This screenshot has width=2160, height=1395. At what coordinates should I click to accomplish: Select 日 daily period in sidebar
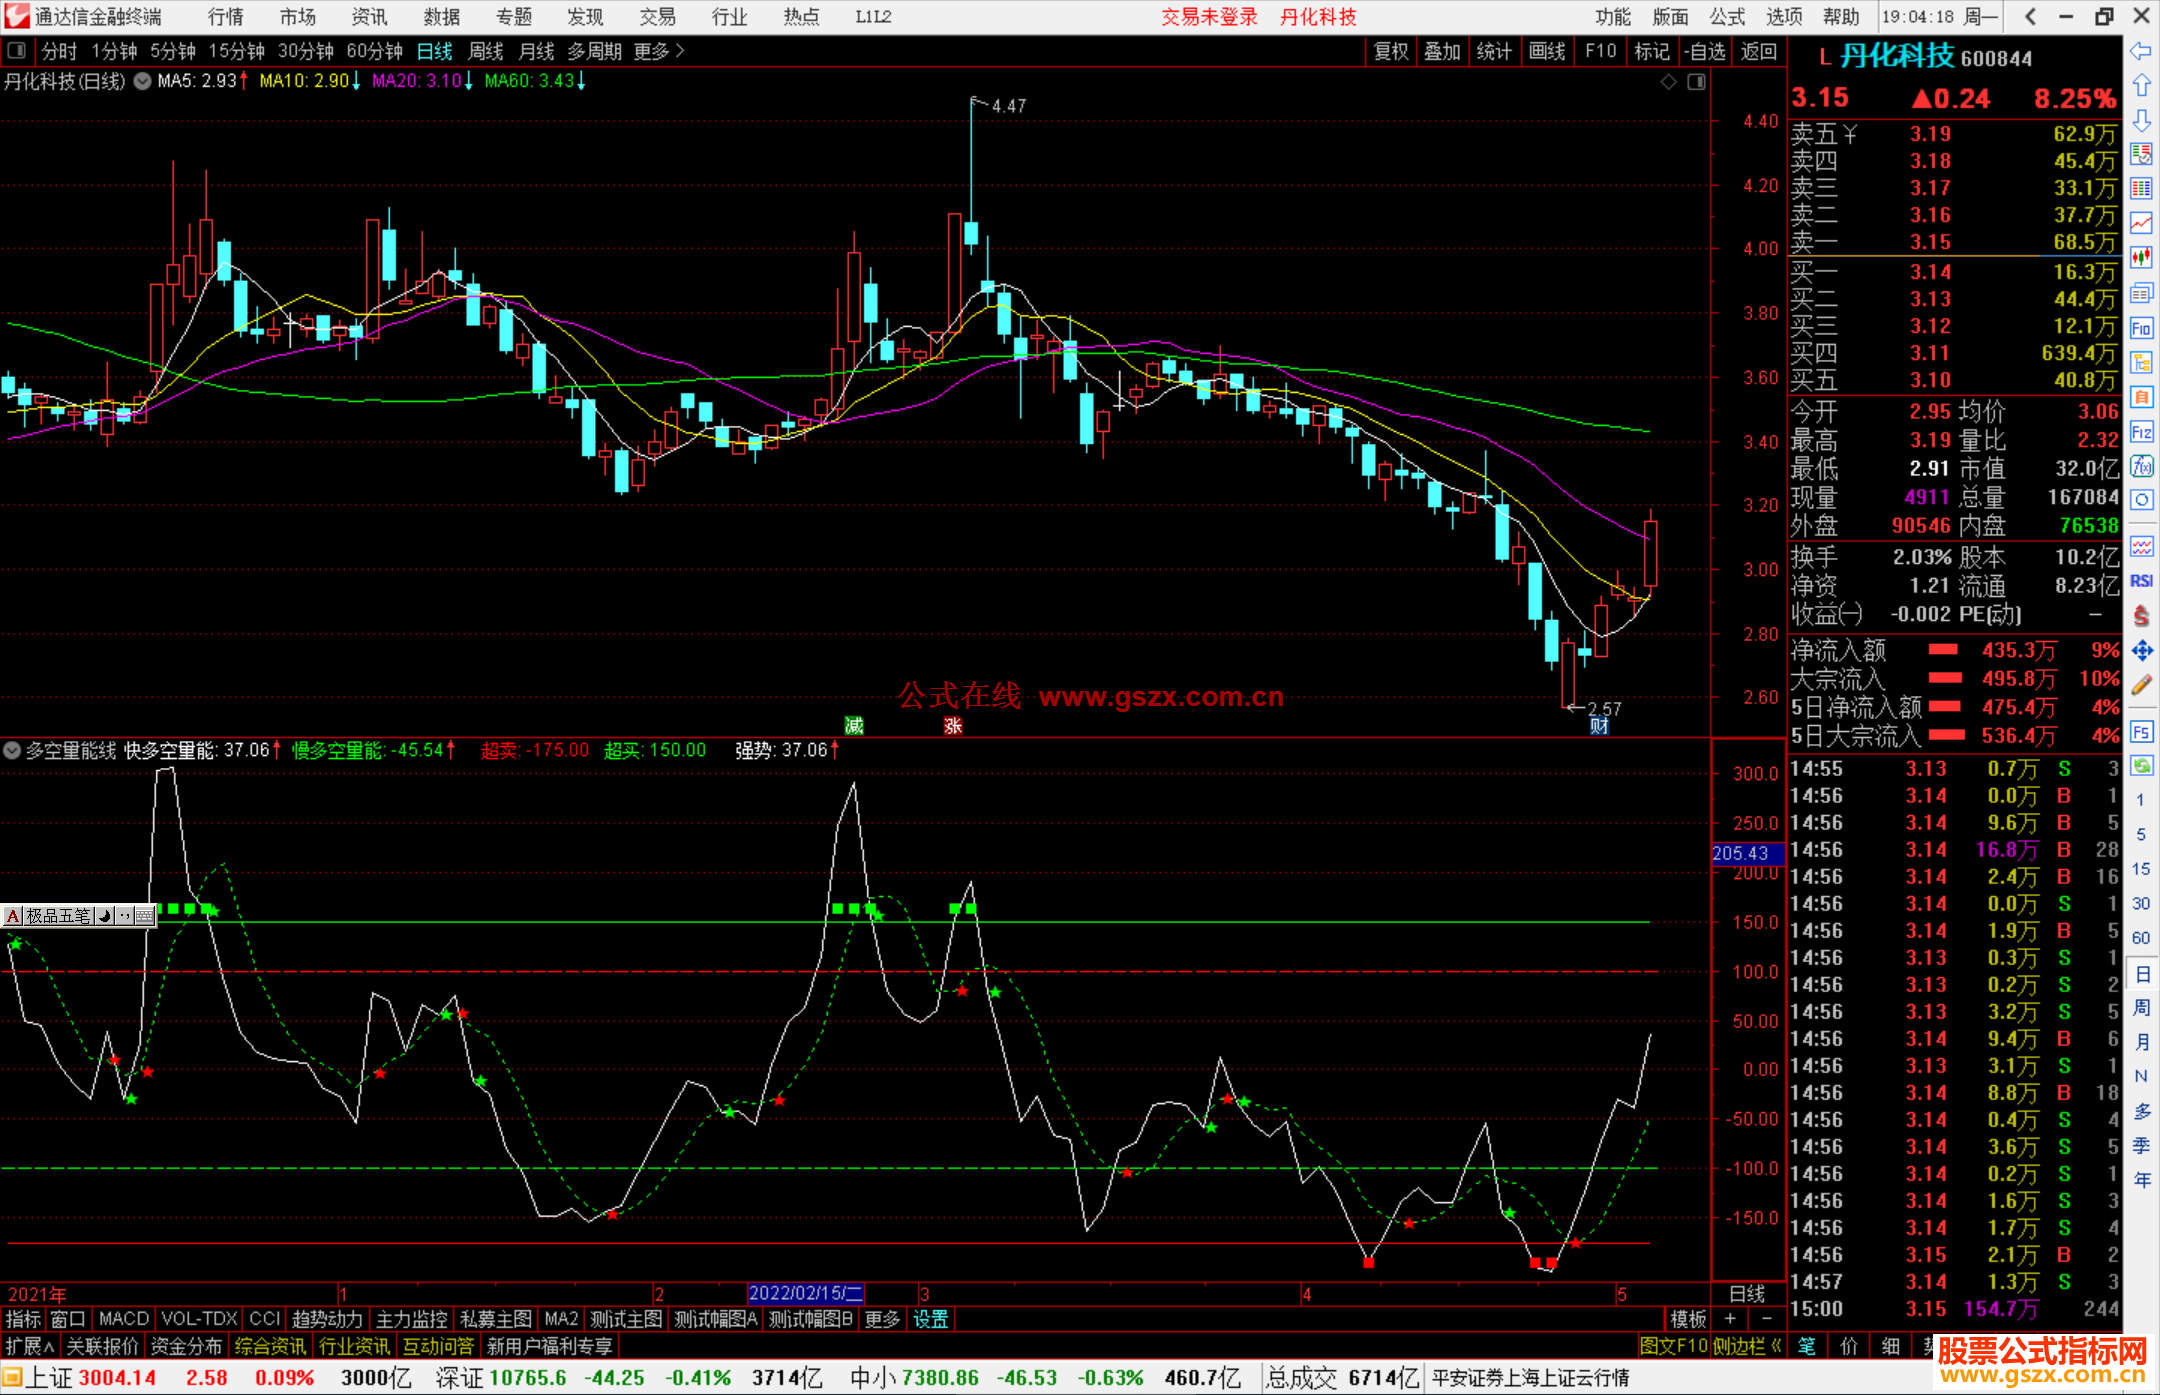coord(2141,973)
